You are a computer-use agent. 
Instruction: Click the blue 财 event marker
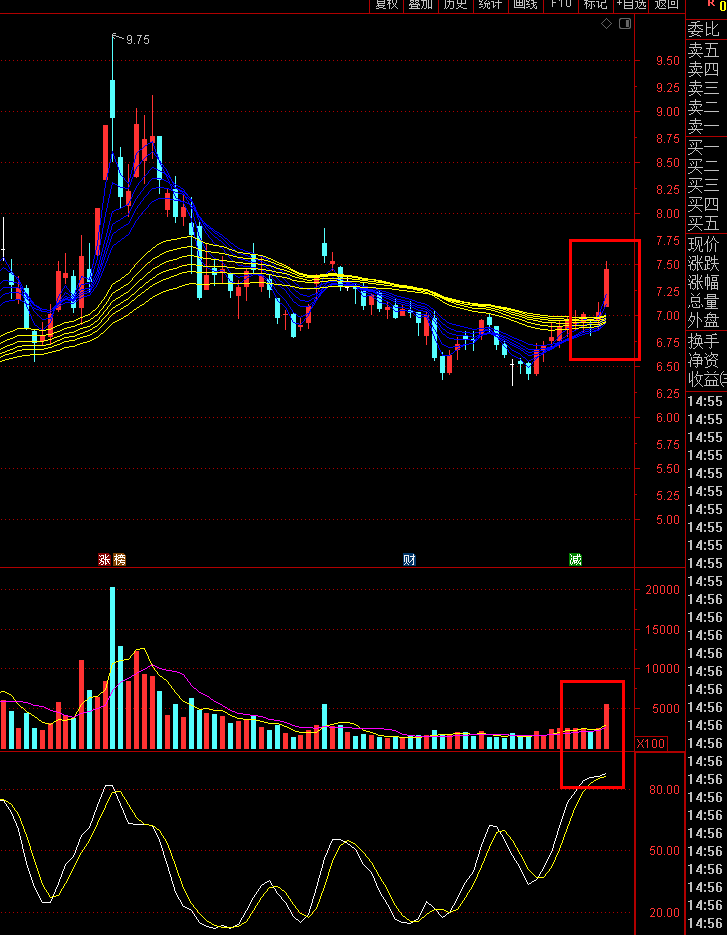point(409,559)
